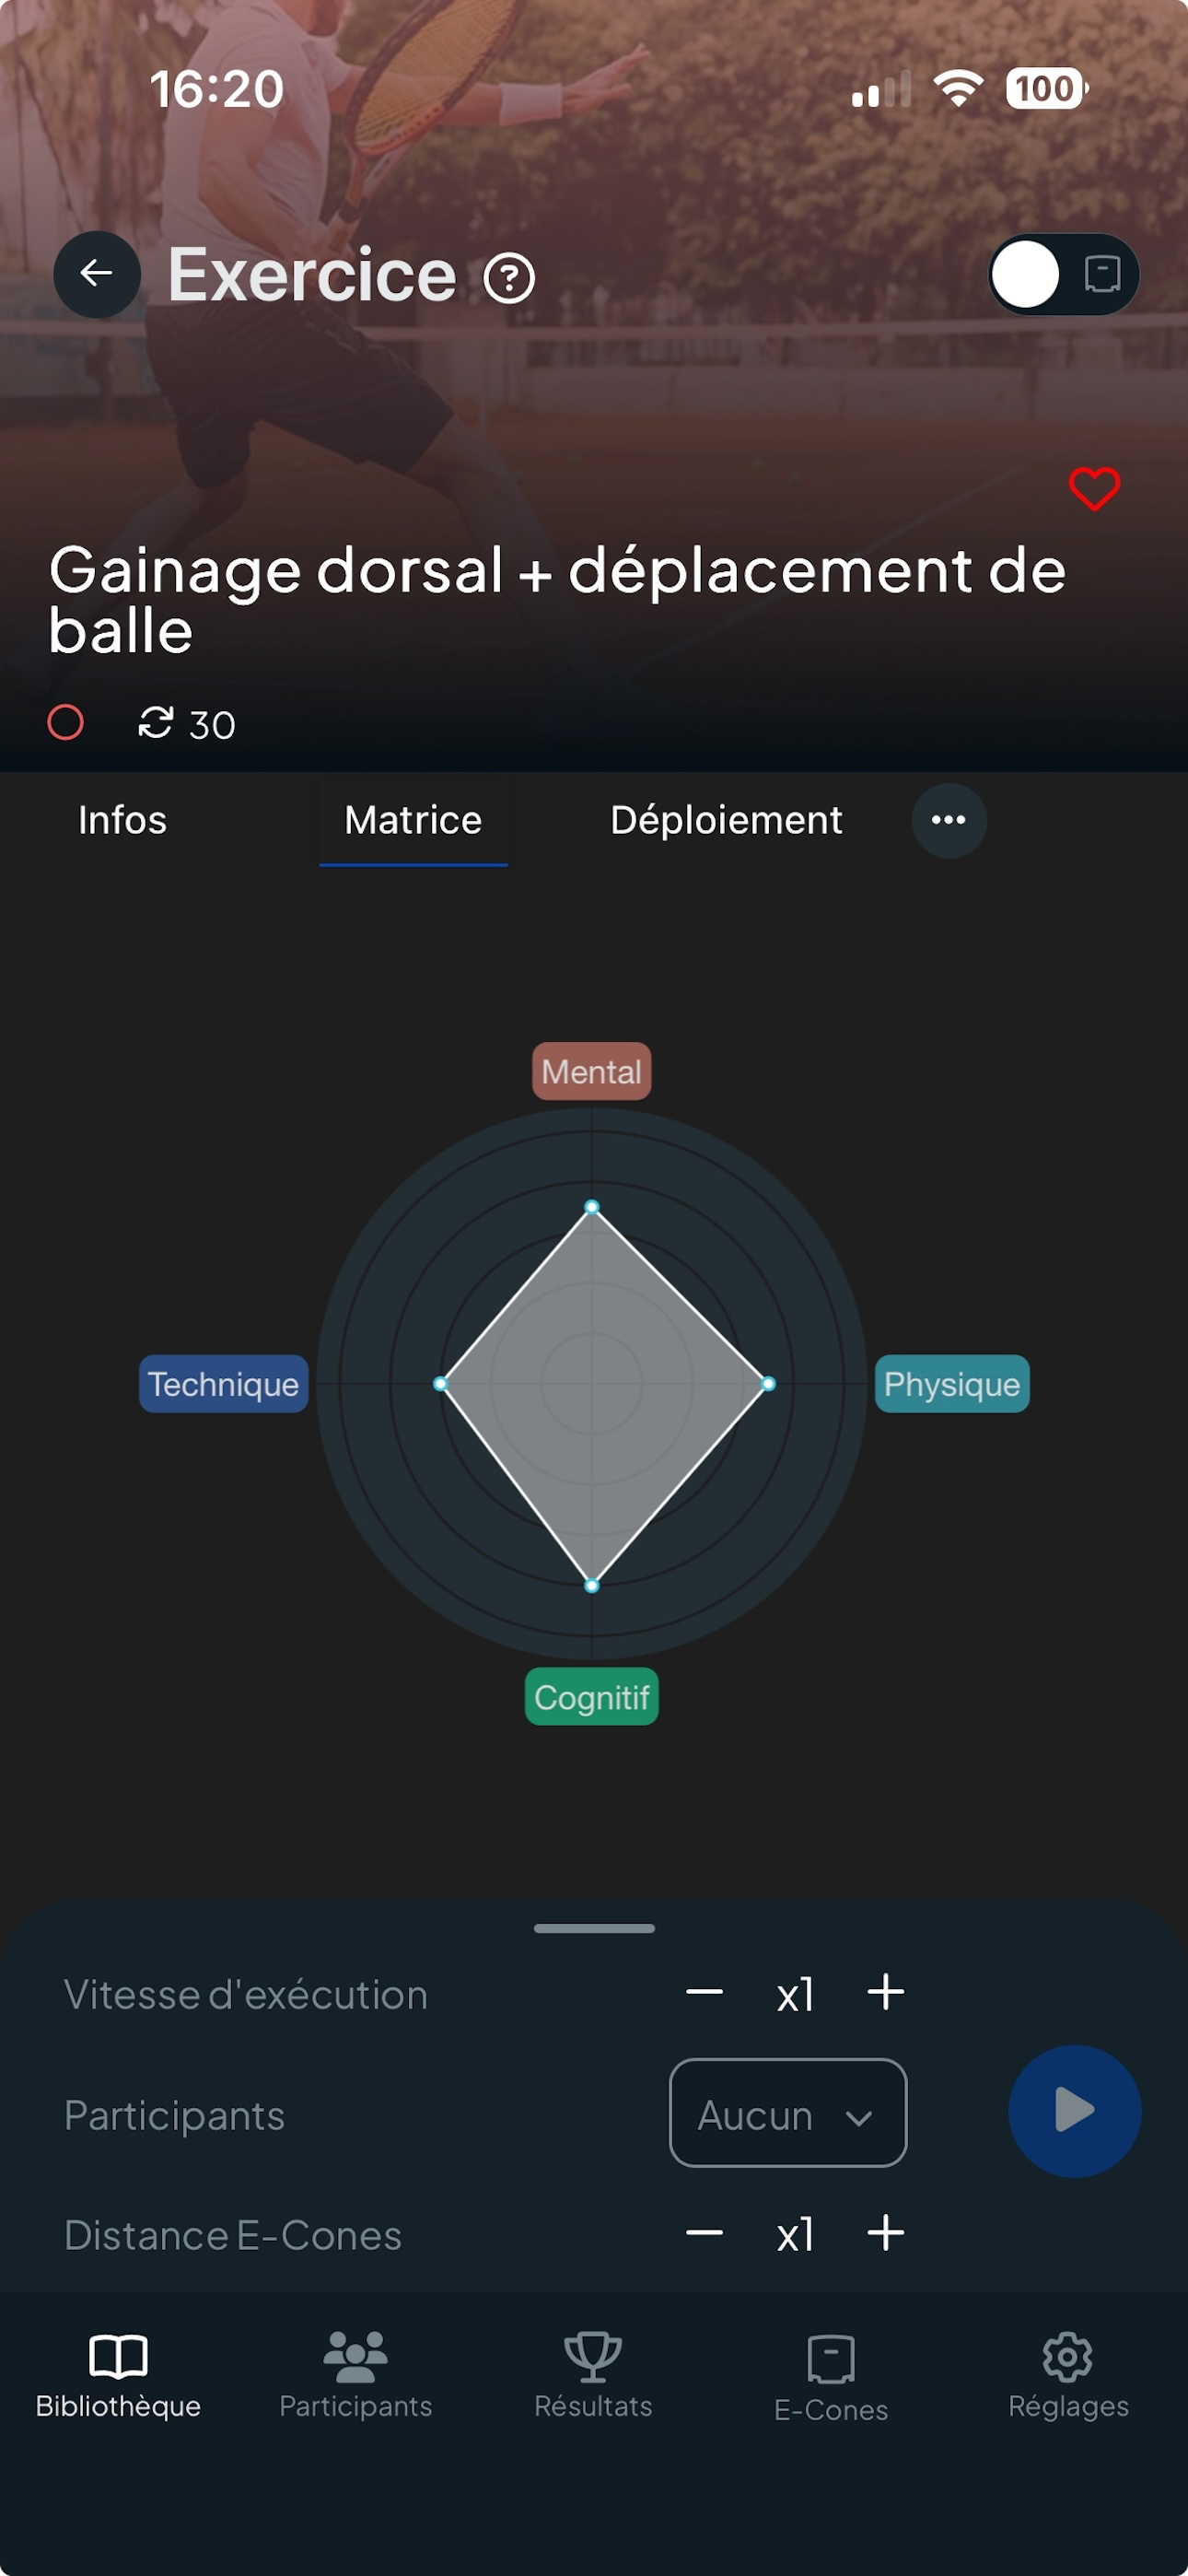Tap the bottom sheet drag handle

click(594, 1928)
